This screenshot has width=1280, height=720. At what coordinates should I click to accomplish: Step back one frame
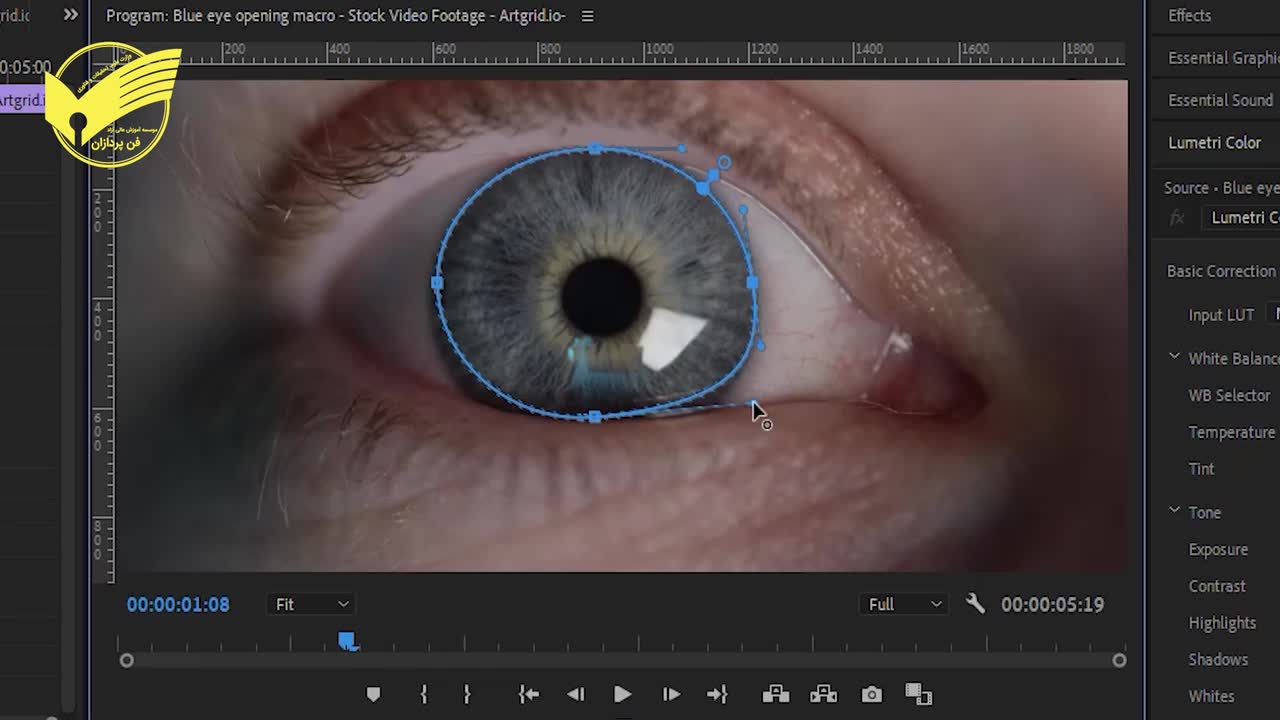575,694
